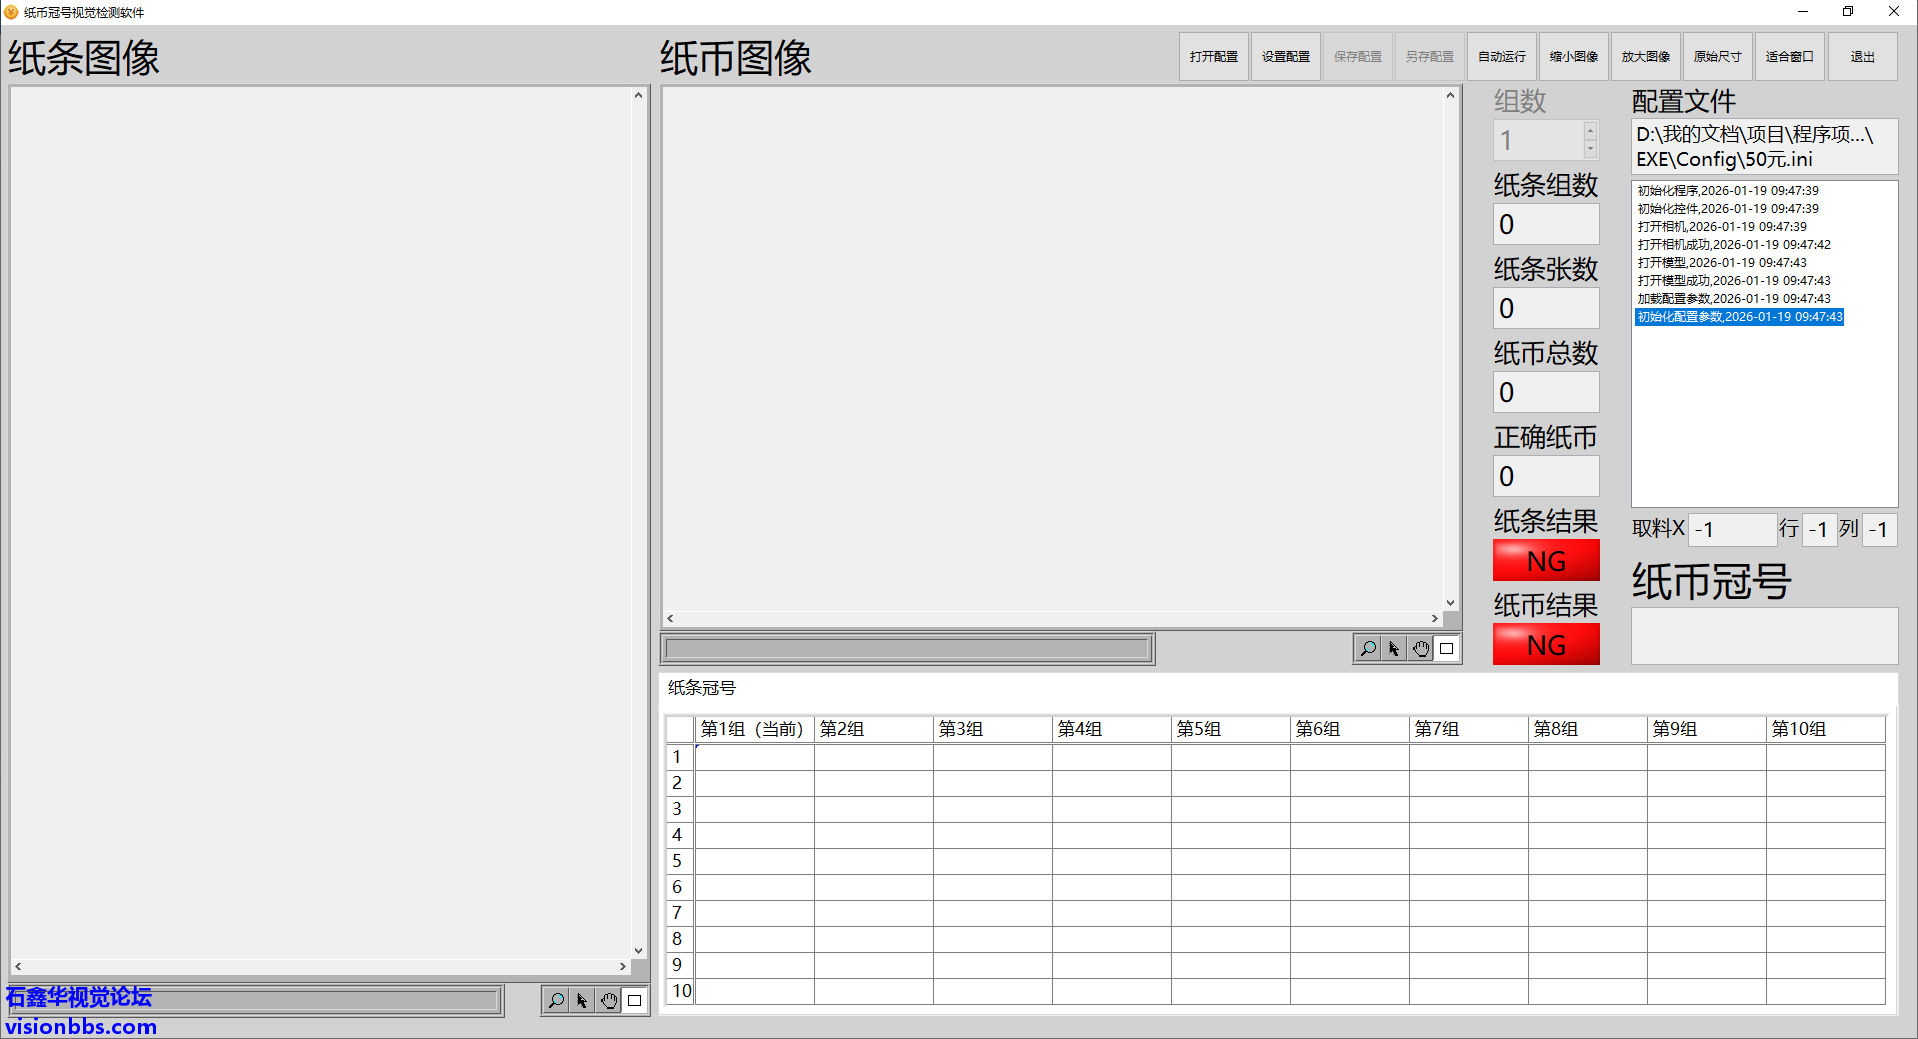
Task: Select log entry 打开相机成功
Action: click(1733, 245)
